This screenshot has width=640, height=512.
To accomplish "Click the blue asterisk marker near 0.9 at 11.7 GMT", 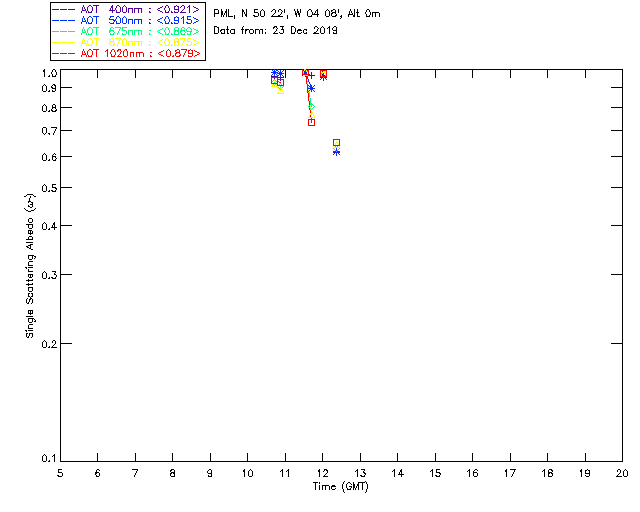I will 311,88.
